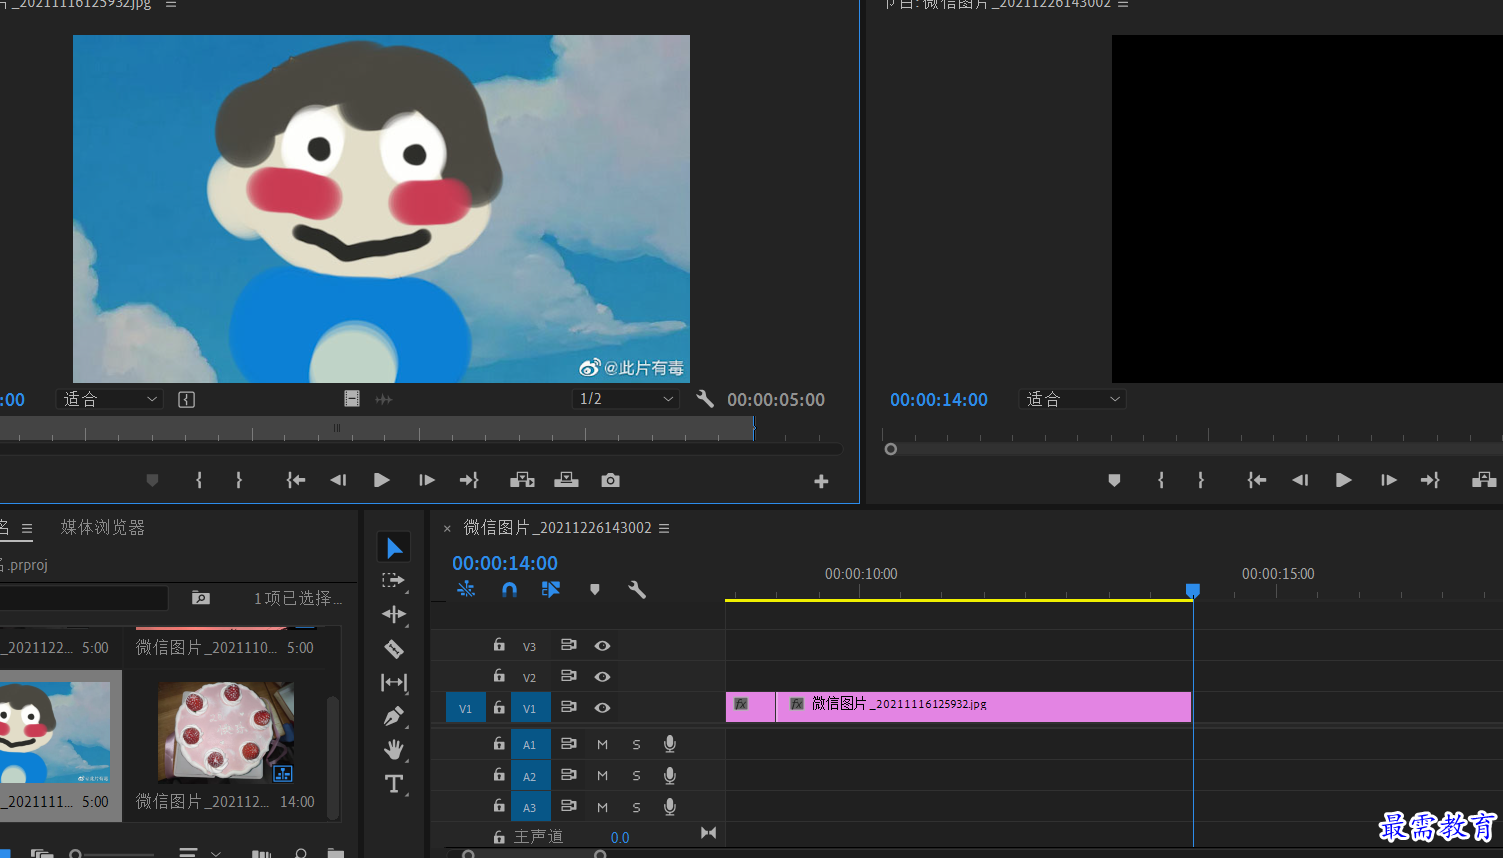Open Project panel menu icon
The width and height of the screenshot is (1503, 858).
(27, 528)
